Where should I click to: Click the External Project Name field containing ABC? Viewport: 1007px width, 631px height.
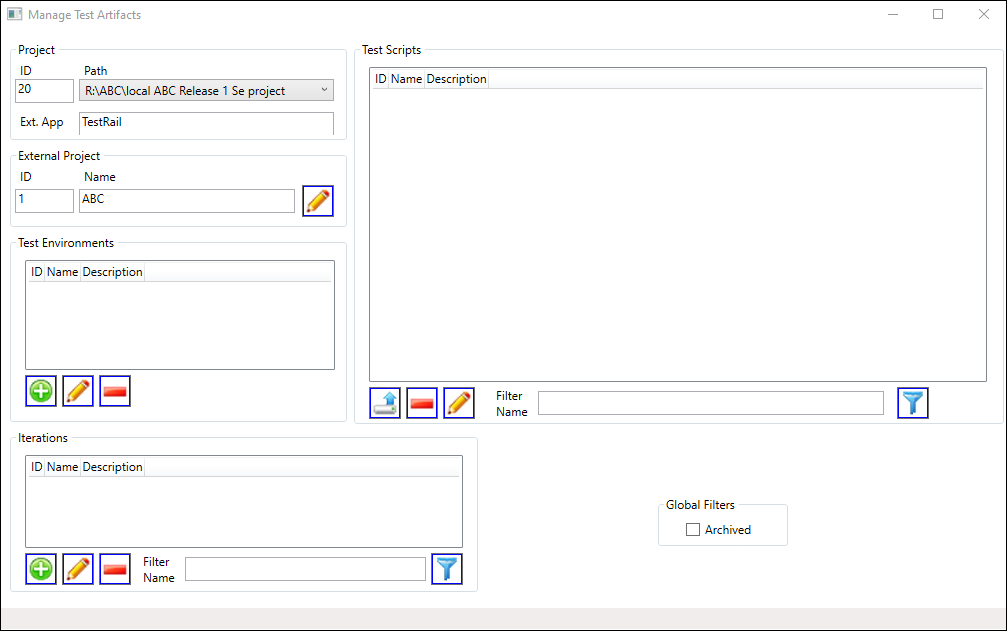[186, 200]
